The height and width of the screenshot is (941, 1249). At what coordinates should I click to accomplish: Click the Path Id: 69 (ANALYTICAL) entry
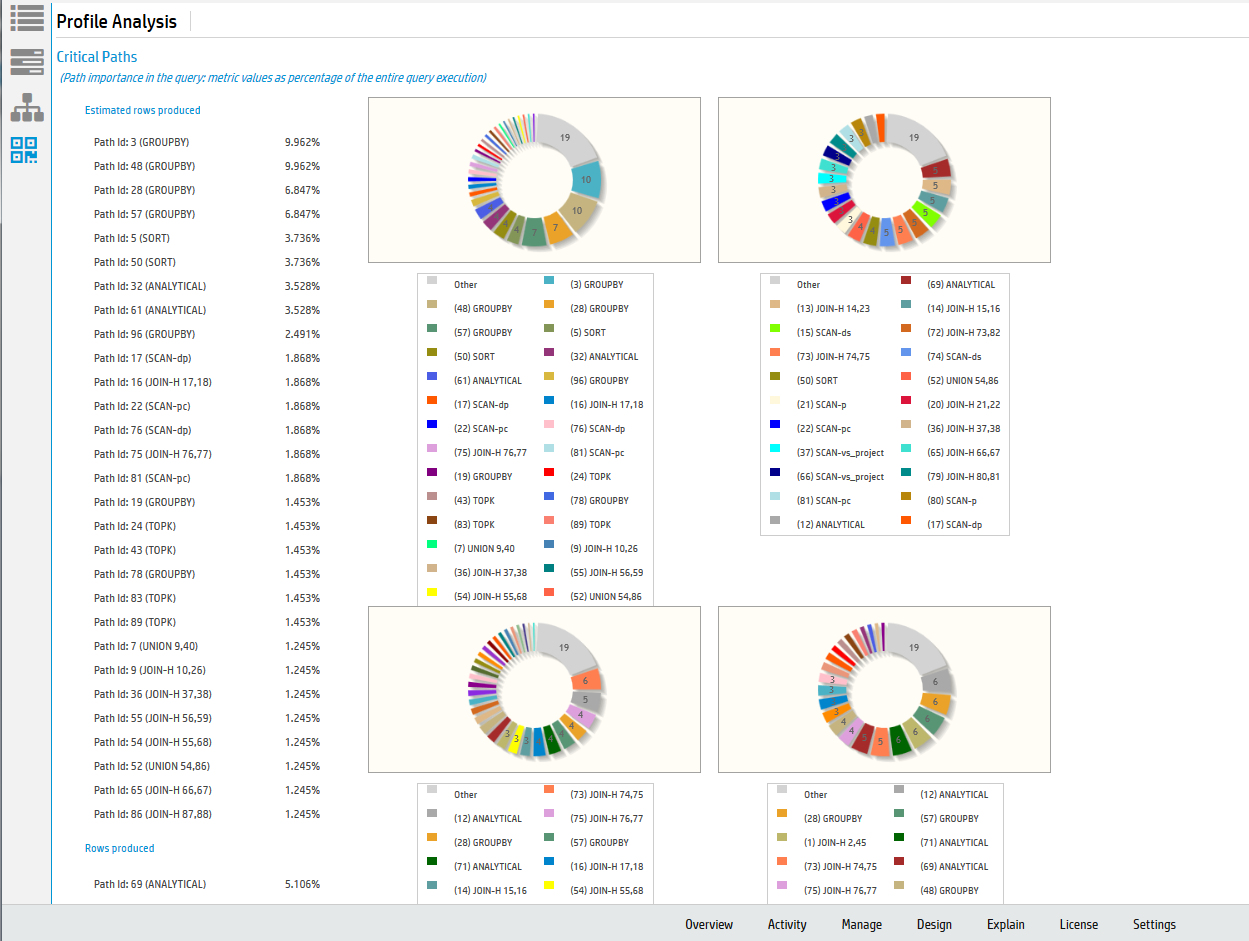150,884
